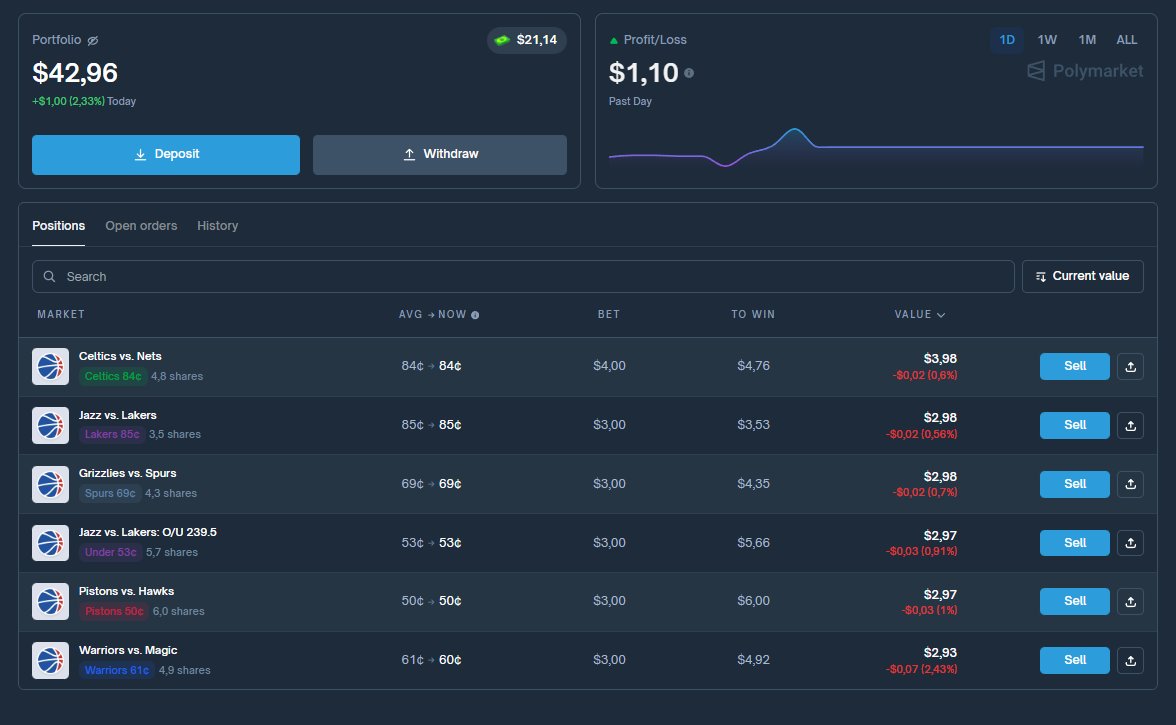Switch profit chart to ALL time view
Screen dimensions: 1176x725
(x=1127, y=40)
